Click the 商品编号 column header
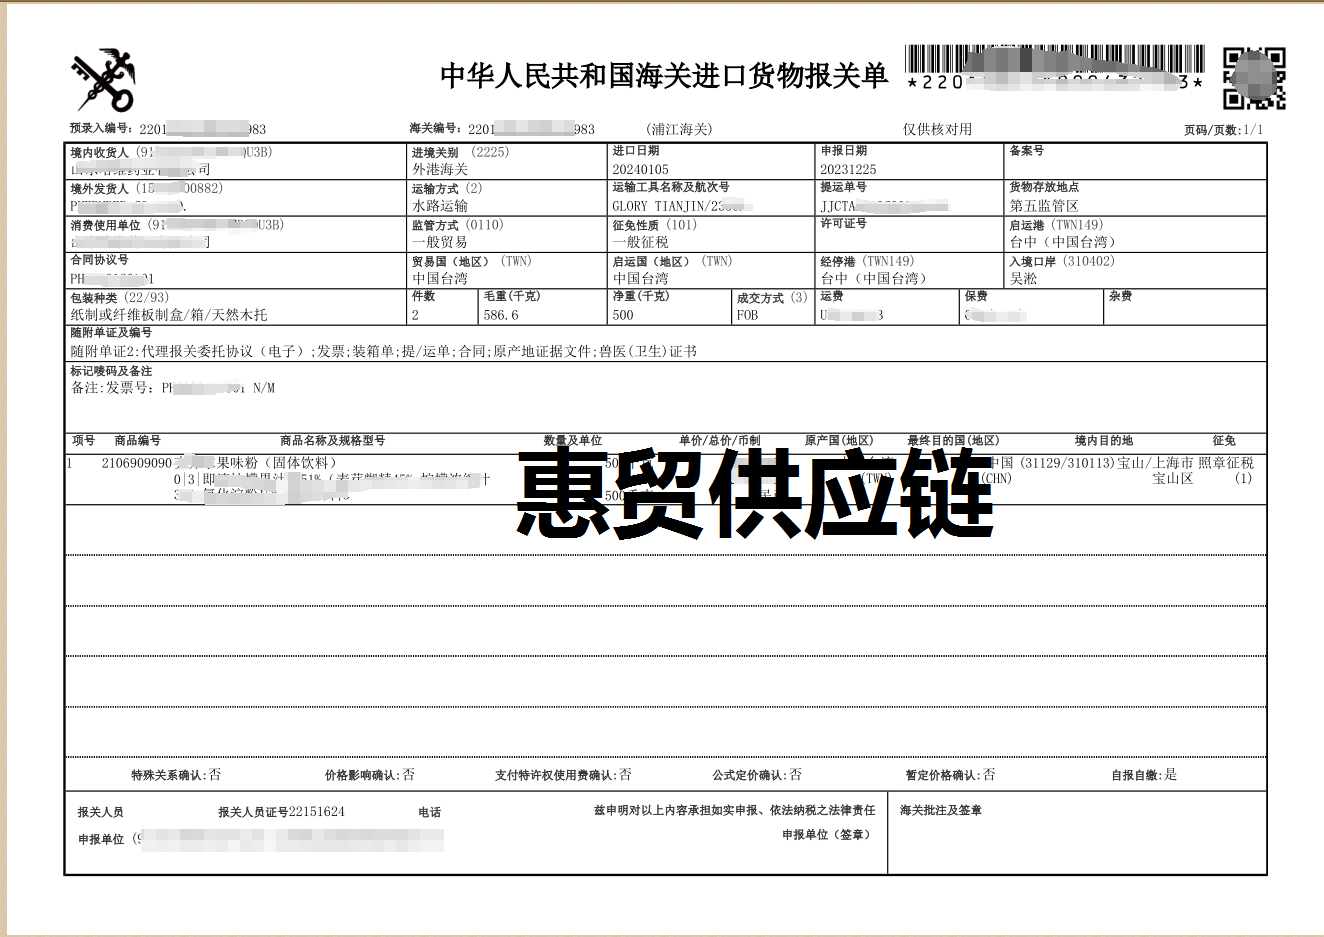This screenshot has height=937, width=1324. pyautogui.click(x=137, y=440)
